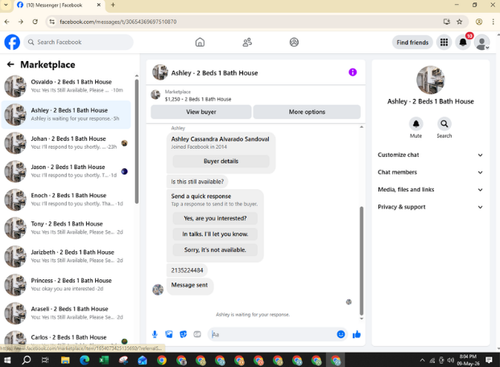The width and height of the screenshot is (500, 367).
Task: Open Osvaldo - 2 Beds 1 Bath House chat
Action: [x=66, y=86]
